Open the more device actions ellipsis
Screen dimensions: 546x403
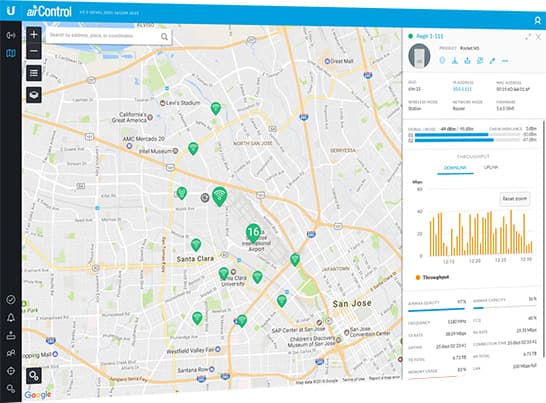click(505, 61)
